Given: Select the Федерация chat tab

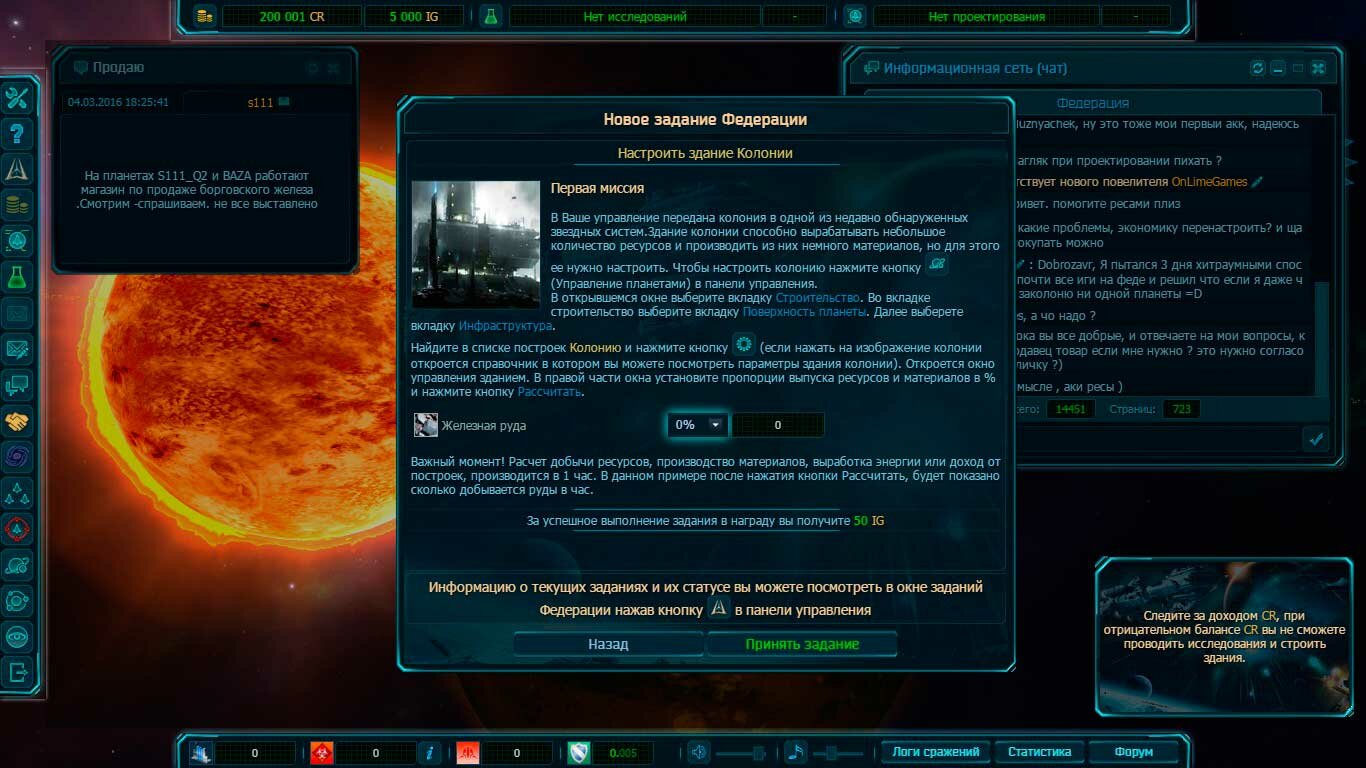Looking at the screenshot, I should tap(1092, 103).
